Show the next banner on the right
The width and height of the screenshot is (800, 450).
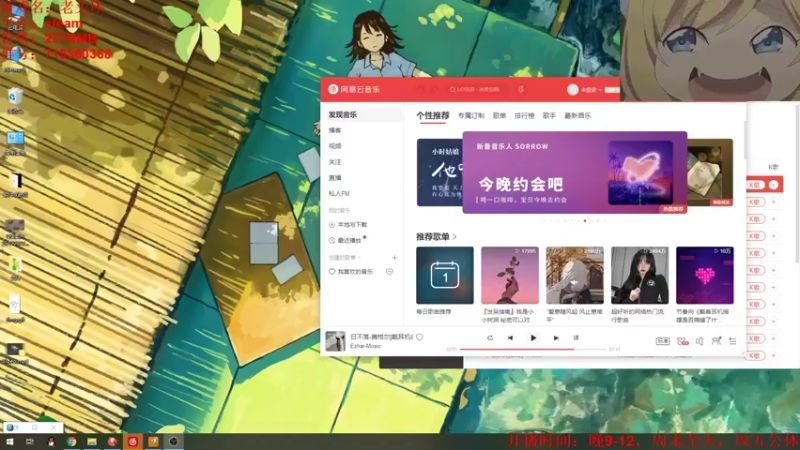click(x=710, y=172)
